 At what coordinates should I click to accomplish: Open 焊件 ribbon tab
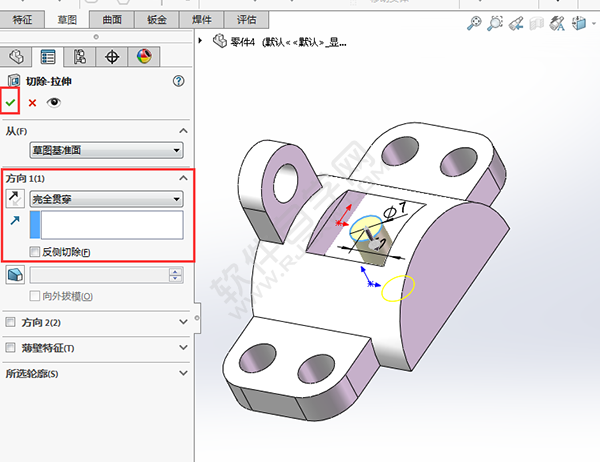(x=202, y=20)
